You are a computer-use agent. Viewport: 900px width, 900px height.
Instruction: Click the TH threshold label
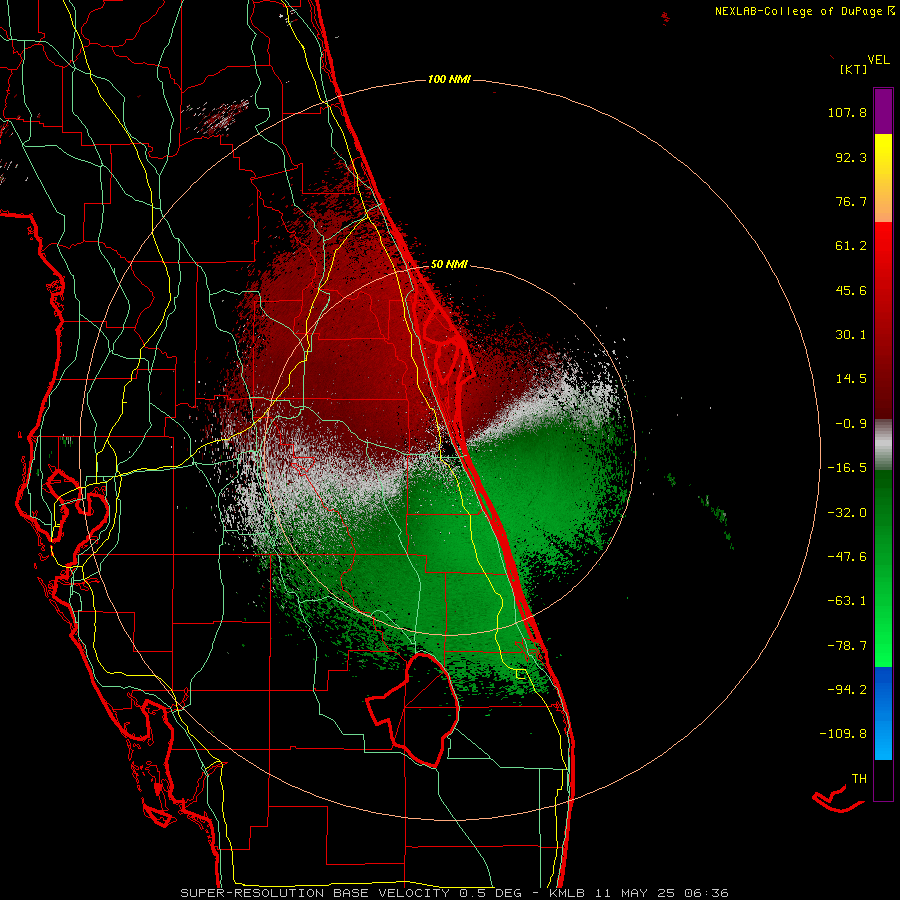pos(859,779)
